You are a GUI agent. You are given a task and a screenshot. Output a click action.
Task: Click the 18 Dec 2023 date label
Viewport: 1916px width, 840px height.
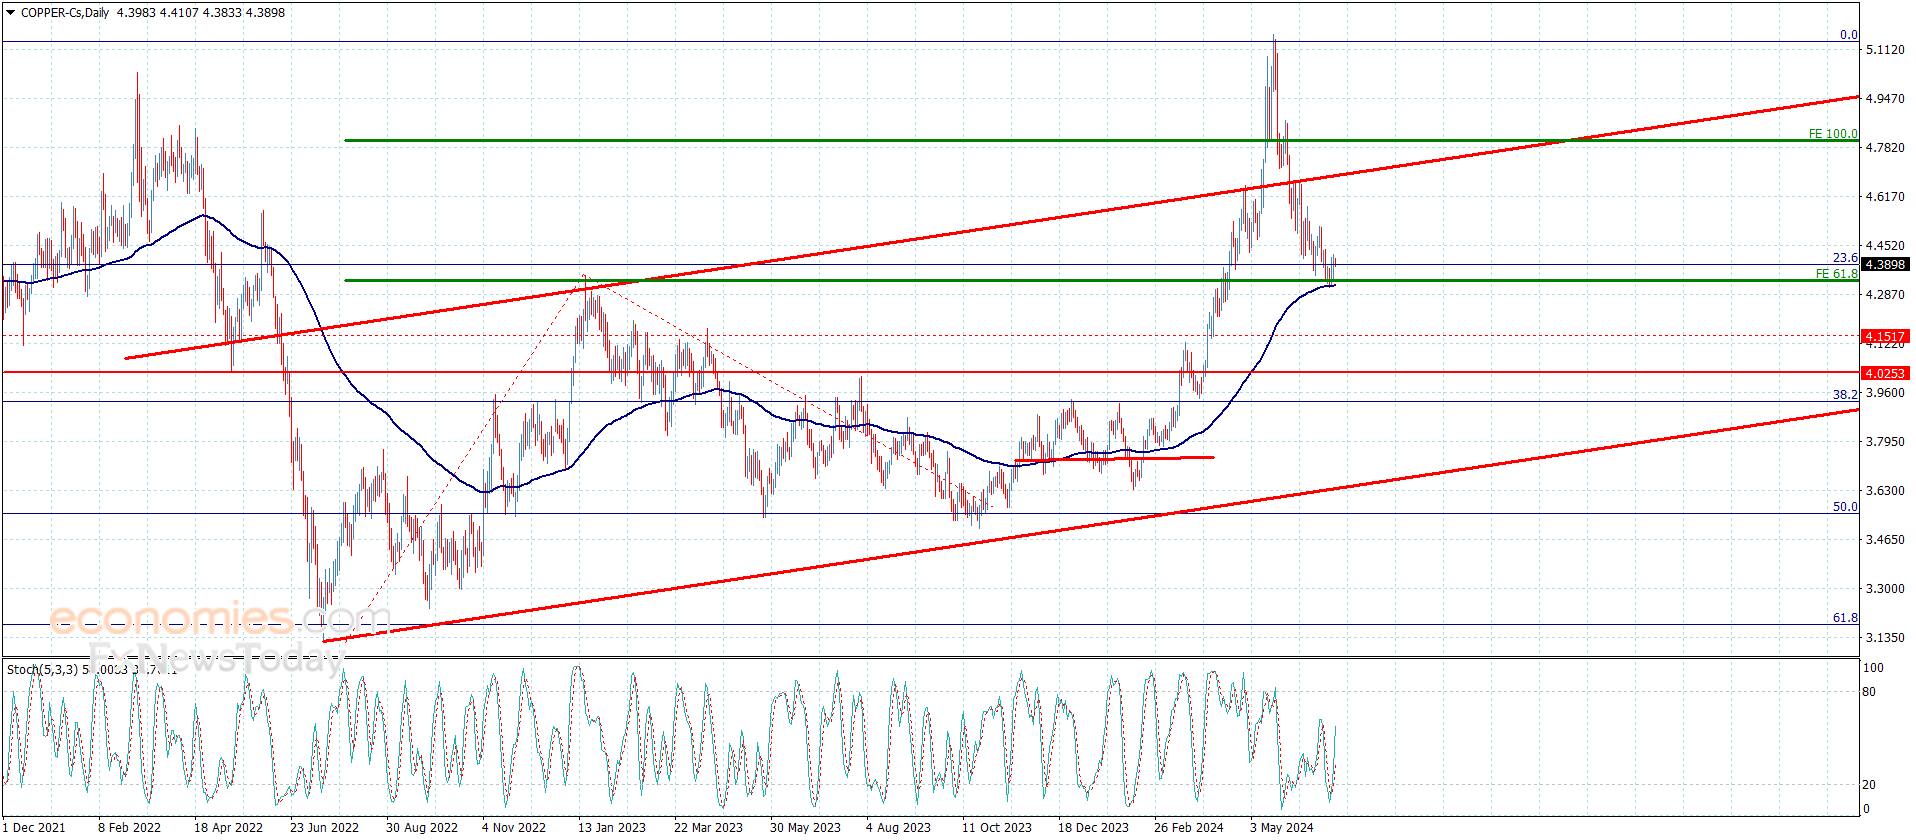(1093, 828)
